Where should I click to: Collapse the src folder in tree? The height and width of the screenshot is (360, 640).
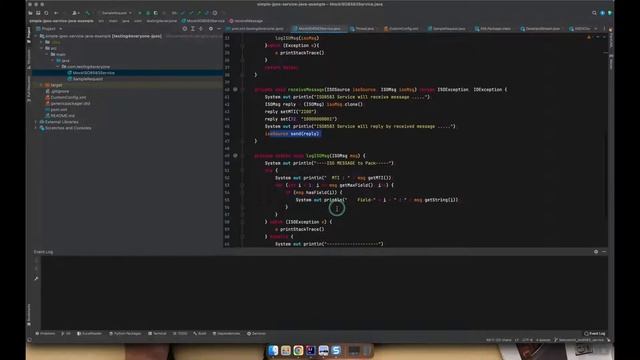42,48
